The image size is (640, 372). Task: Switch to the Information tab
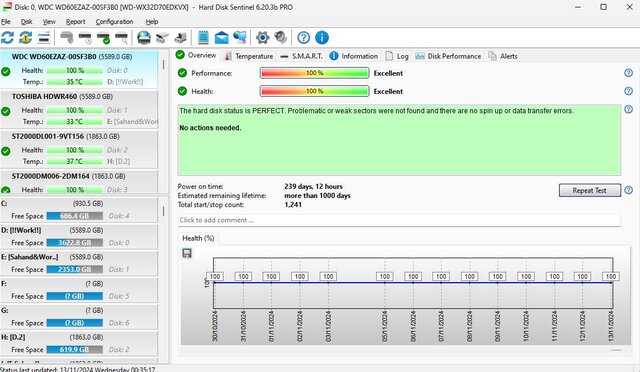tap(353, 56)
